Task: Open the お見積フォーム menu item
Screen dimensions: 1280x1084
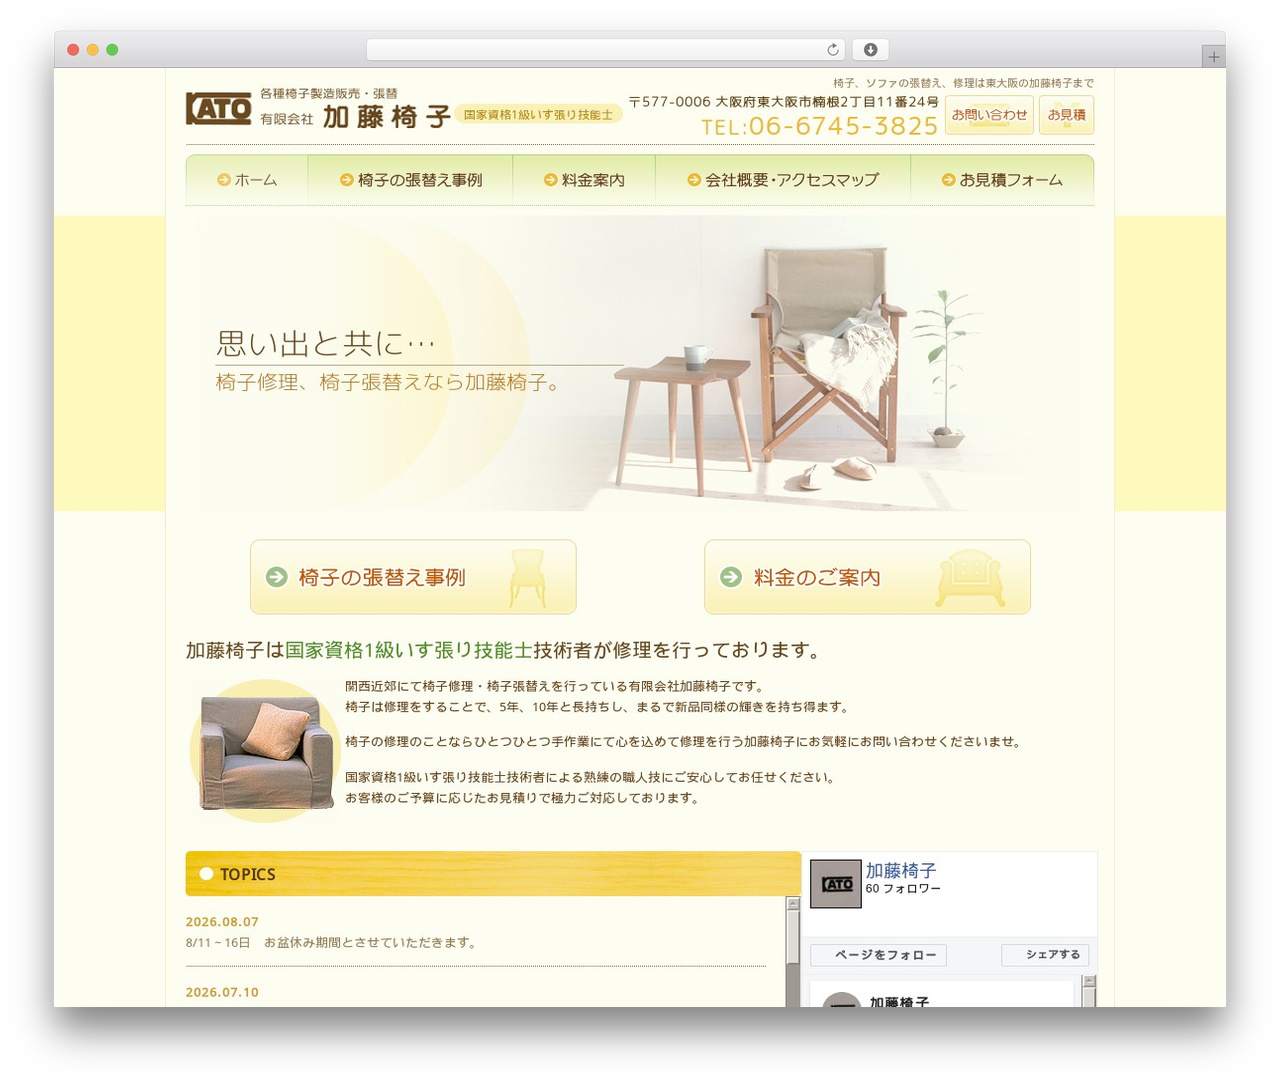Action: (1002, 180)
